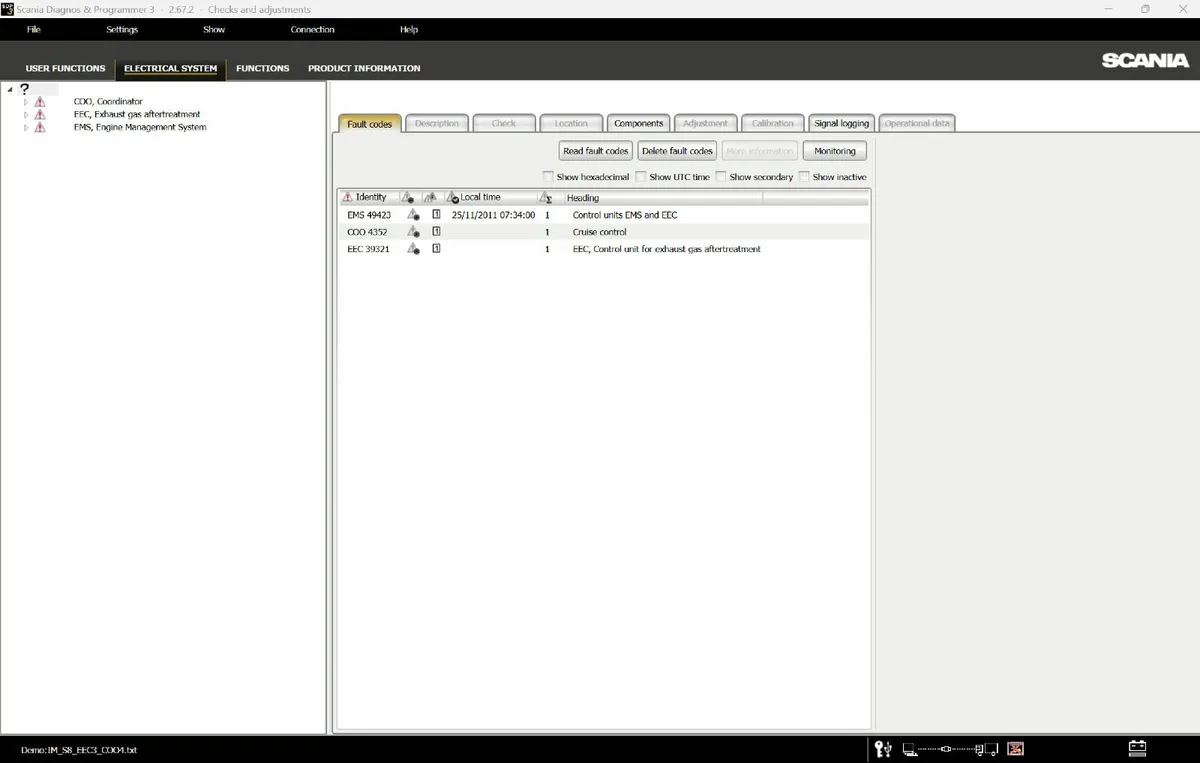Enable Show inactive fault codes
Screen dimensions: 1200x763
pyautogui.click(x=805, y=176)
